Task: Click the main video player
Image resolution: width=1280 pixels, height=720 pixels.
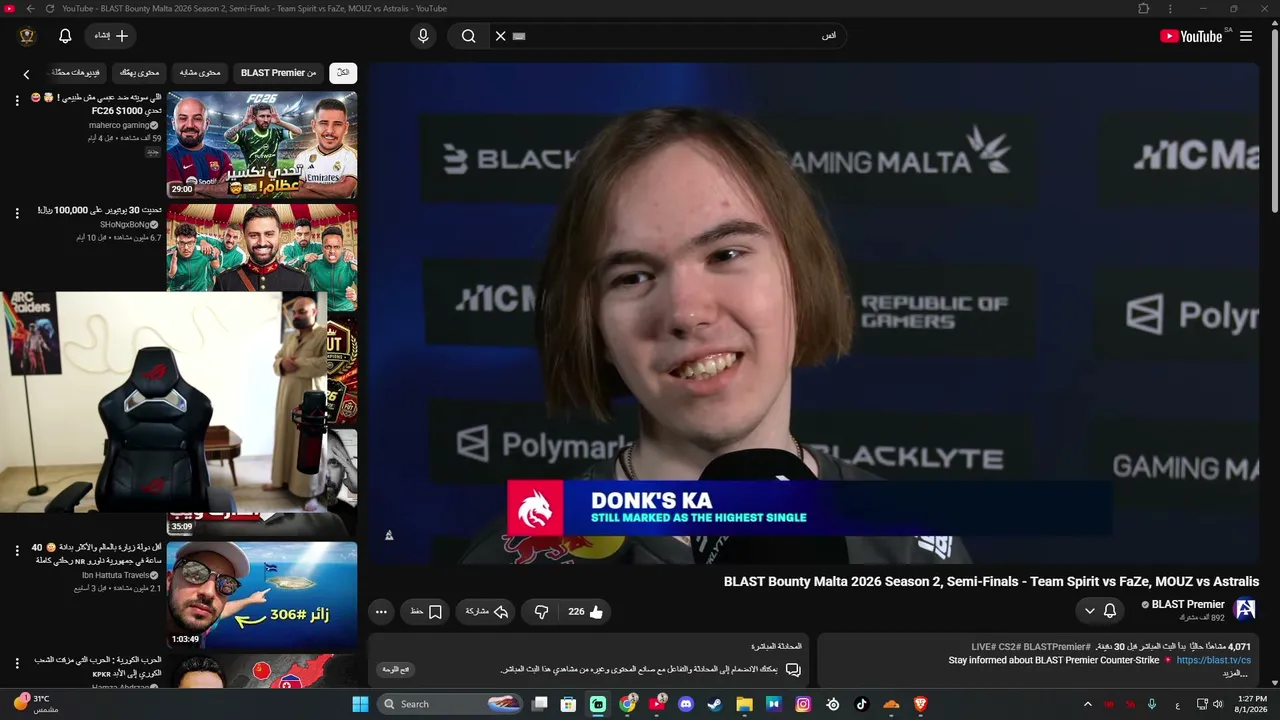Action: [x=813, y=313]
